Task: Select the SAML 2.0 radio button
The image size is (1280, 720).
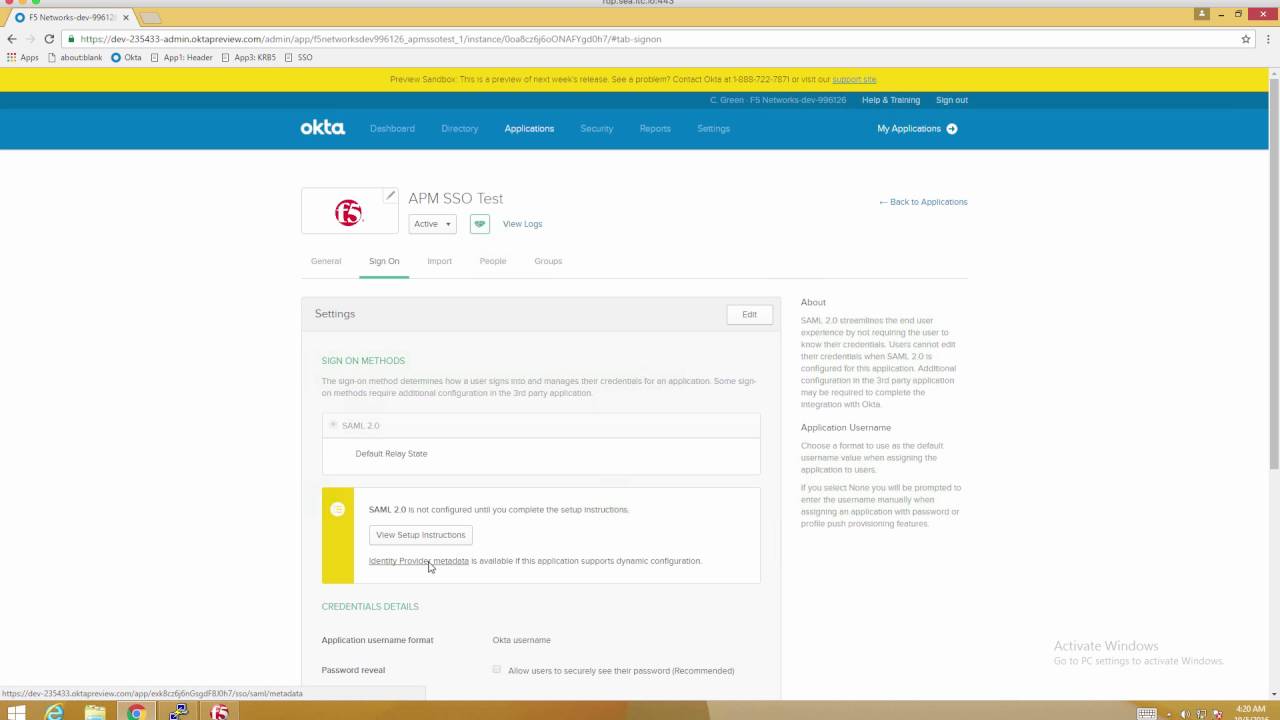Action: pyautogui.click(x=334, y=425)
